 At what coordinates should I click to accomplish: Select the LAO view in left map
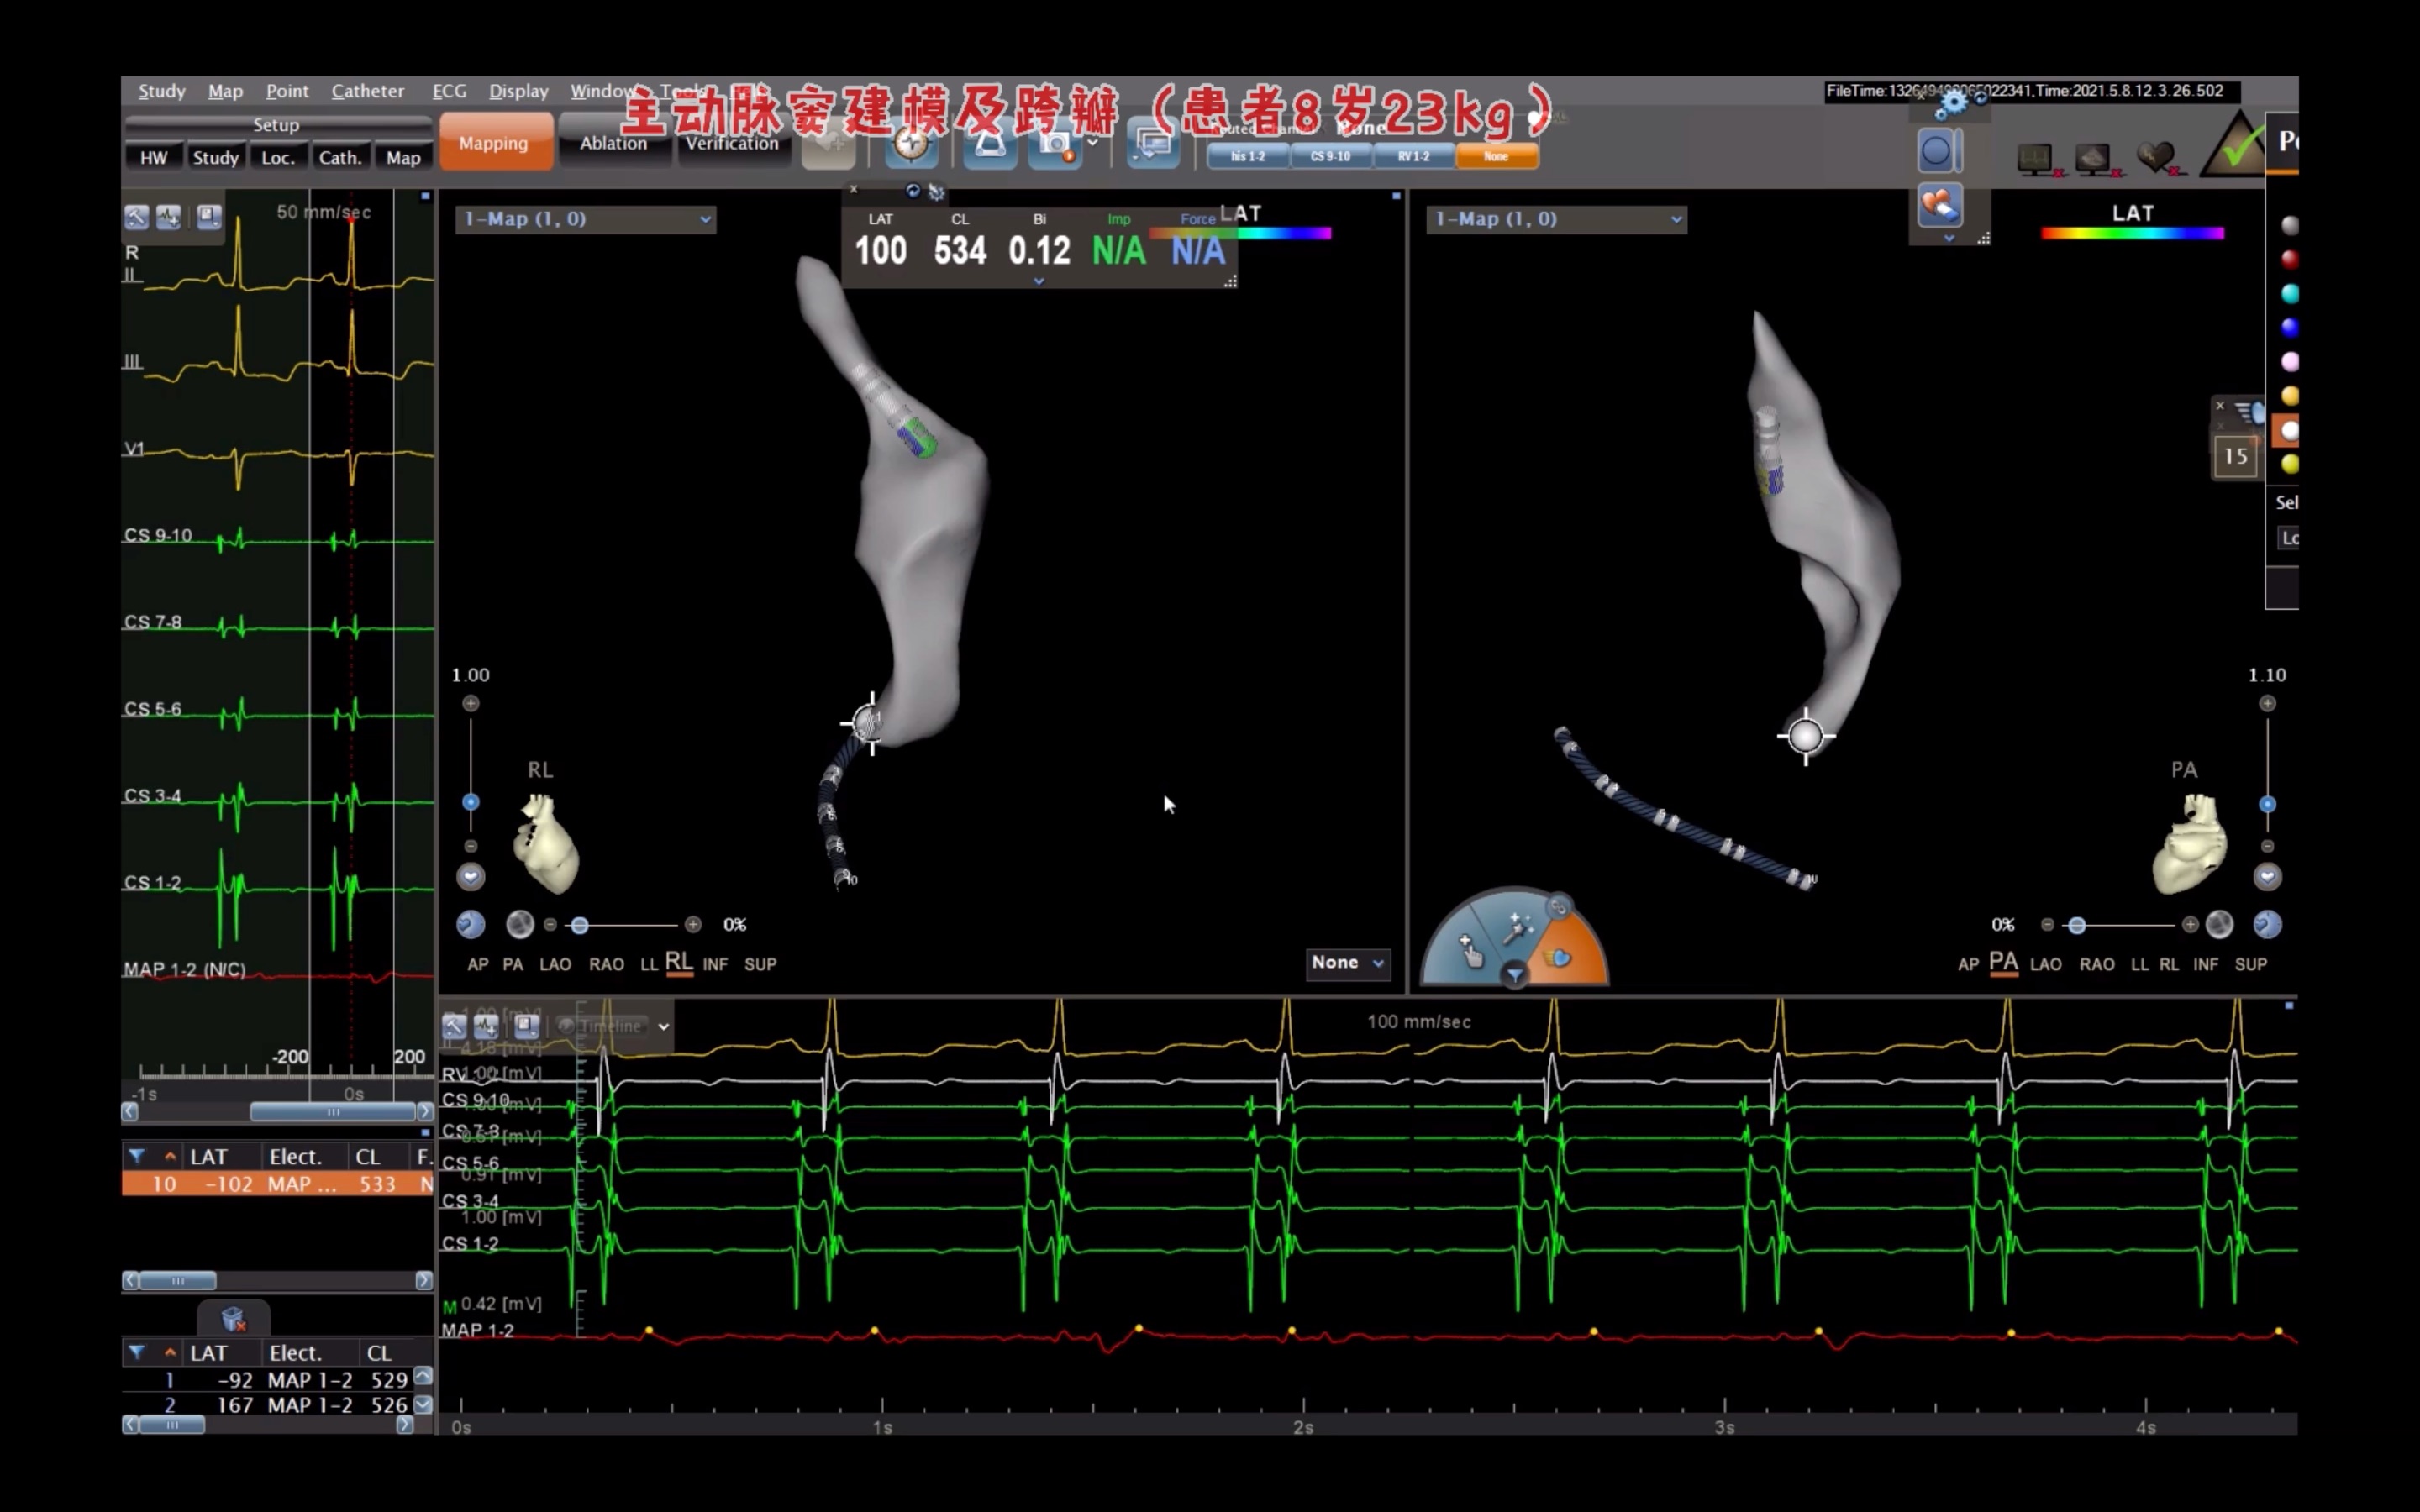(x=555, y=964)
